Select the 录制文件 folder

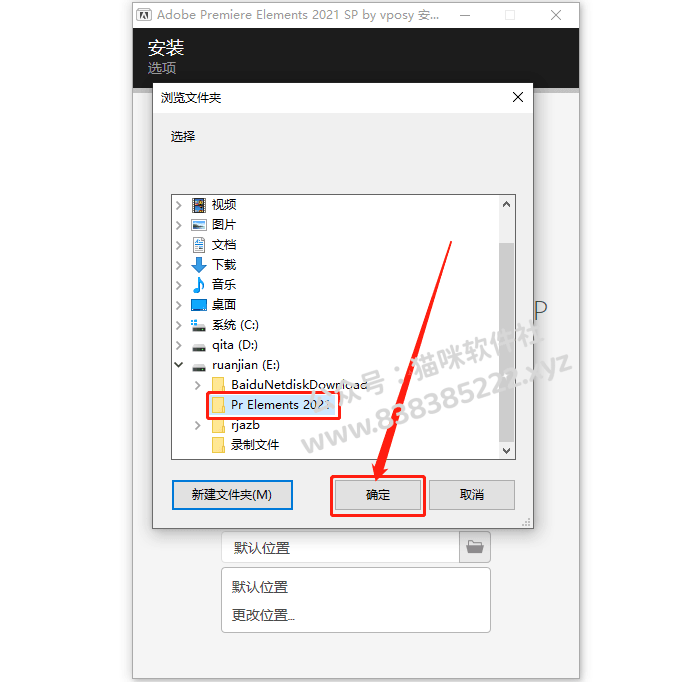(245, 445)
